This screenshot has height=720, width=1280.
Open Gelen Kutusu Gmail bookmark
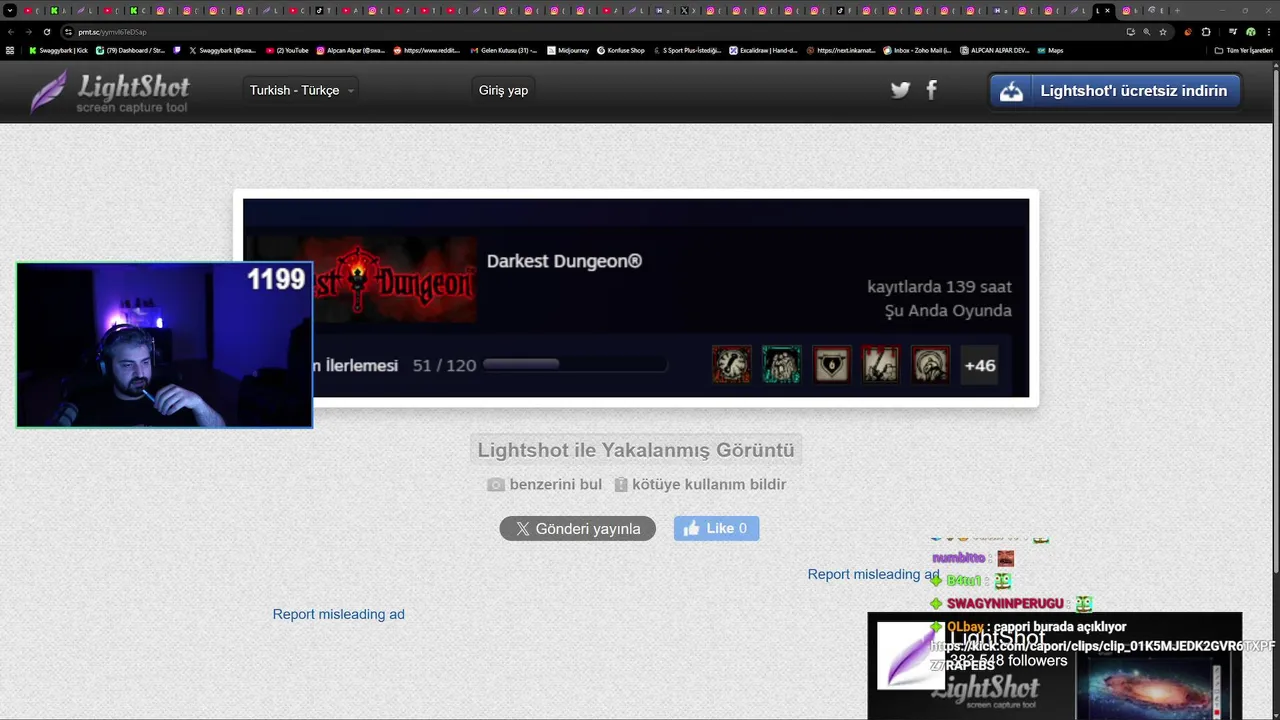(x=503, y=50)
